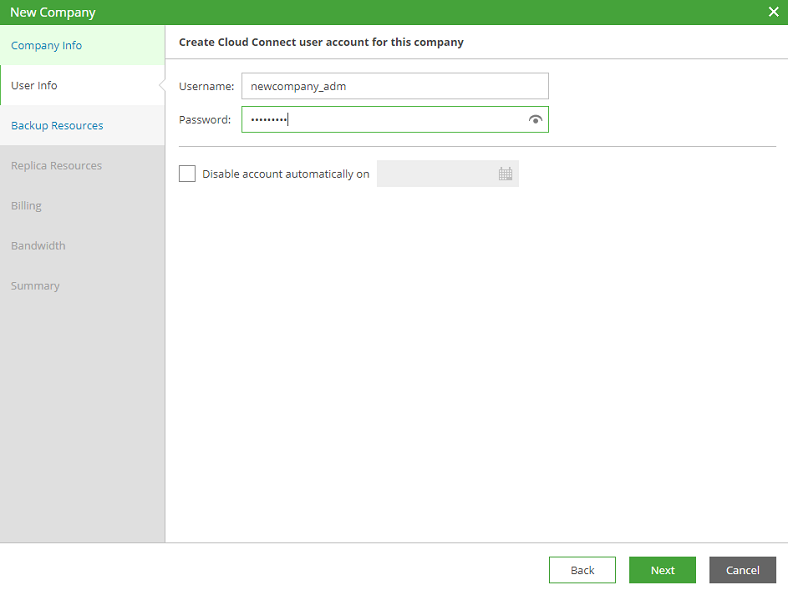
Task: Click the Password: label
Action: pyautogui.click(x=205, y=120)
